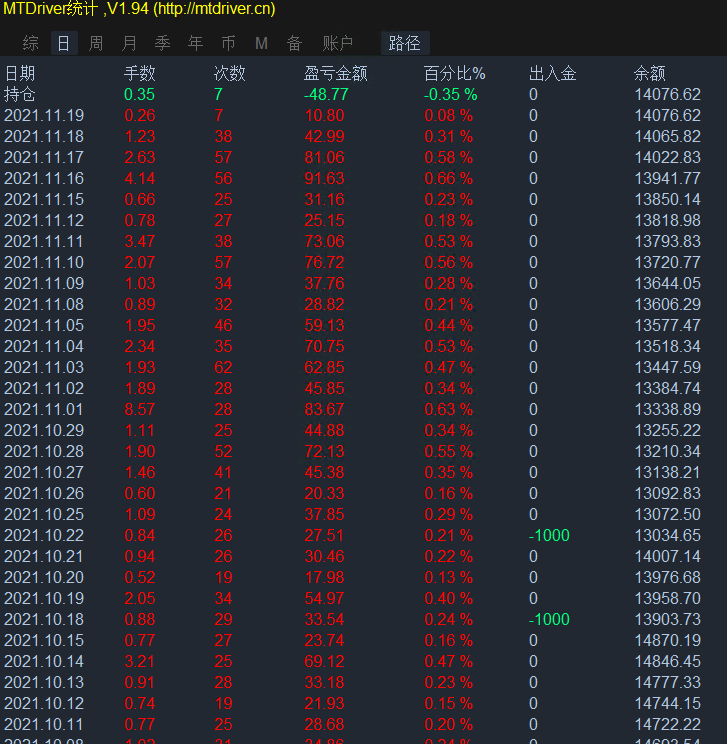
Task: Select the date 2021.11.18
Action: point(44,137)
